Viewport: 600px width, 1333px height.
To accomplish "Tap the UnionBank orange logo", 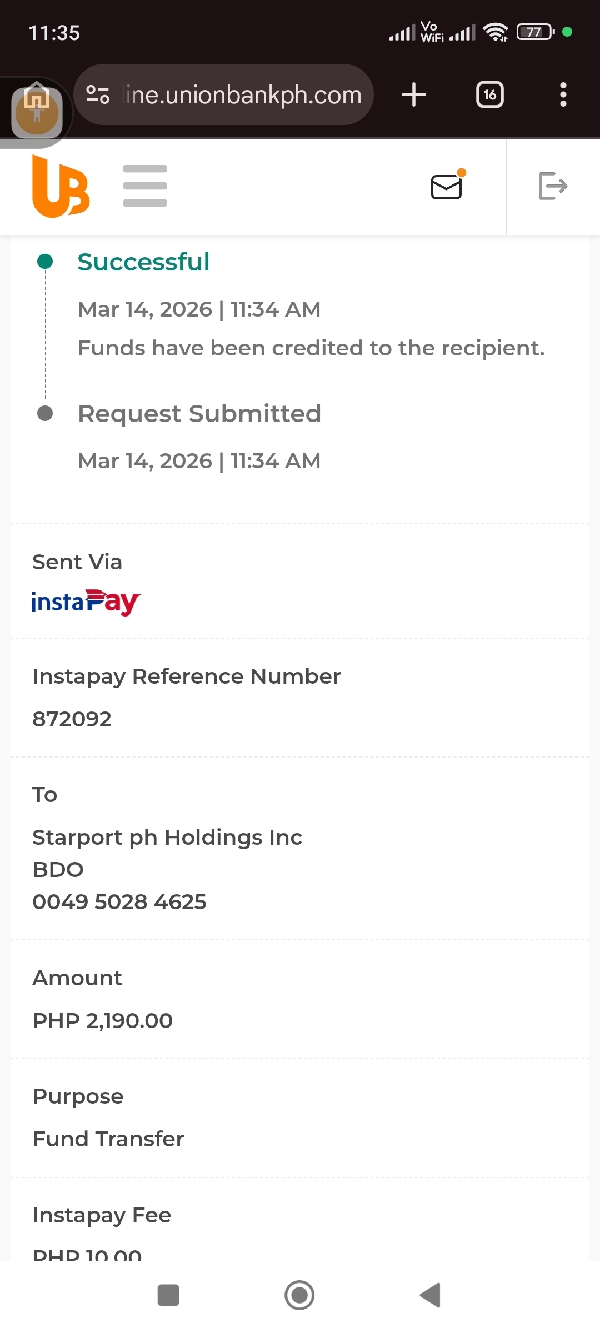I will [60, 187].
